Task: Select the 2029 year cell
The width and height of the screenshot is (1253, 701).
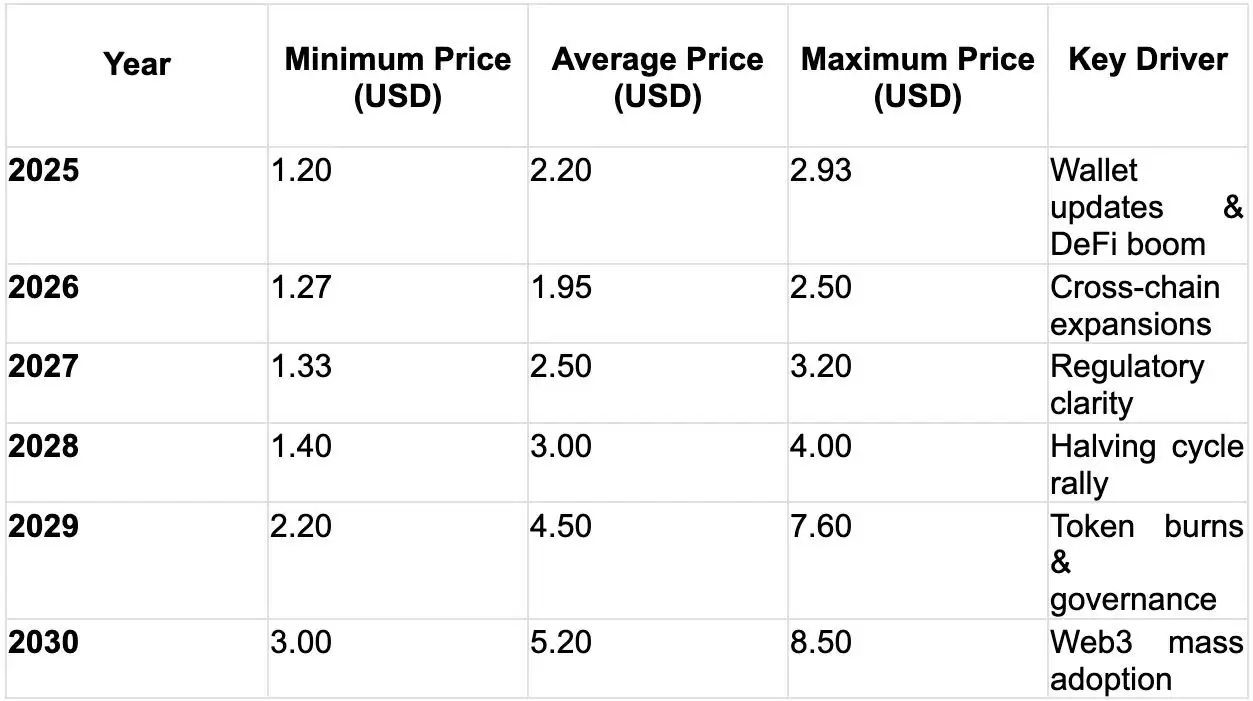Action: pyautogui.click(x=44, y=525)
